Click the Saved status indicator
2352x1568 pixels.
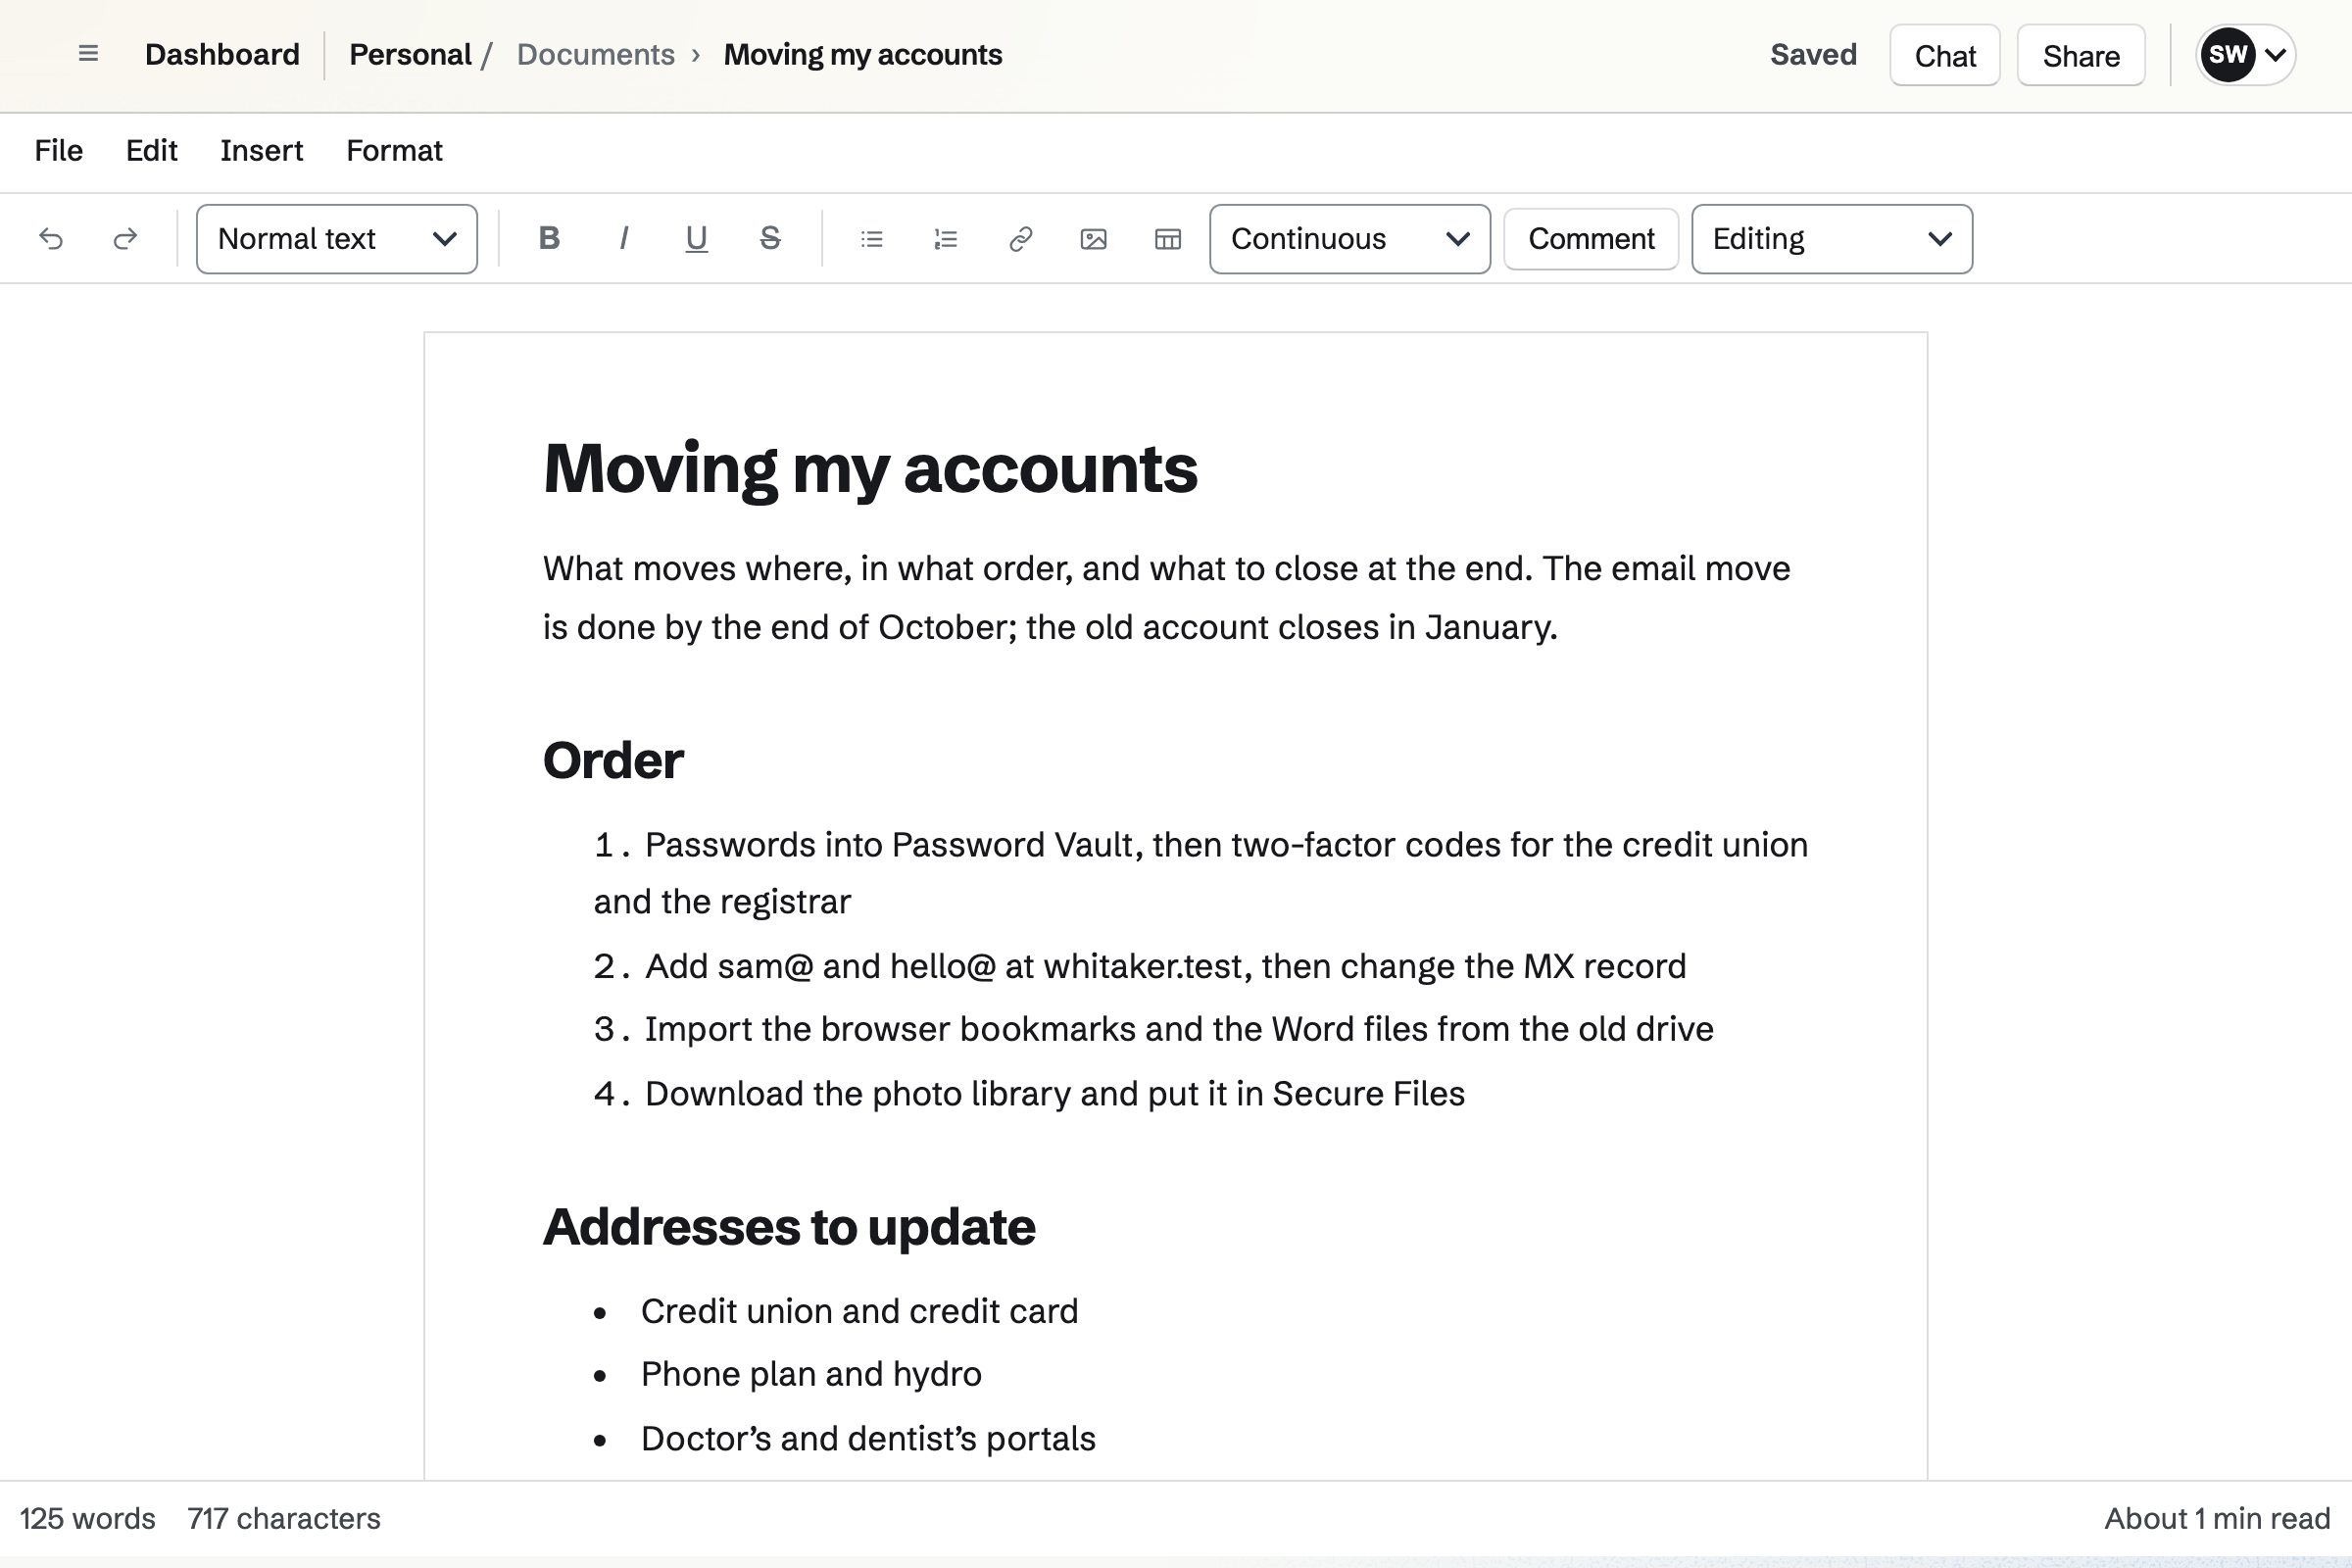[1813, 54]
